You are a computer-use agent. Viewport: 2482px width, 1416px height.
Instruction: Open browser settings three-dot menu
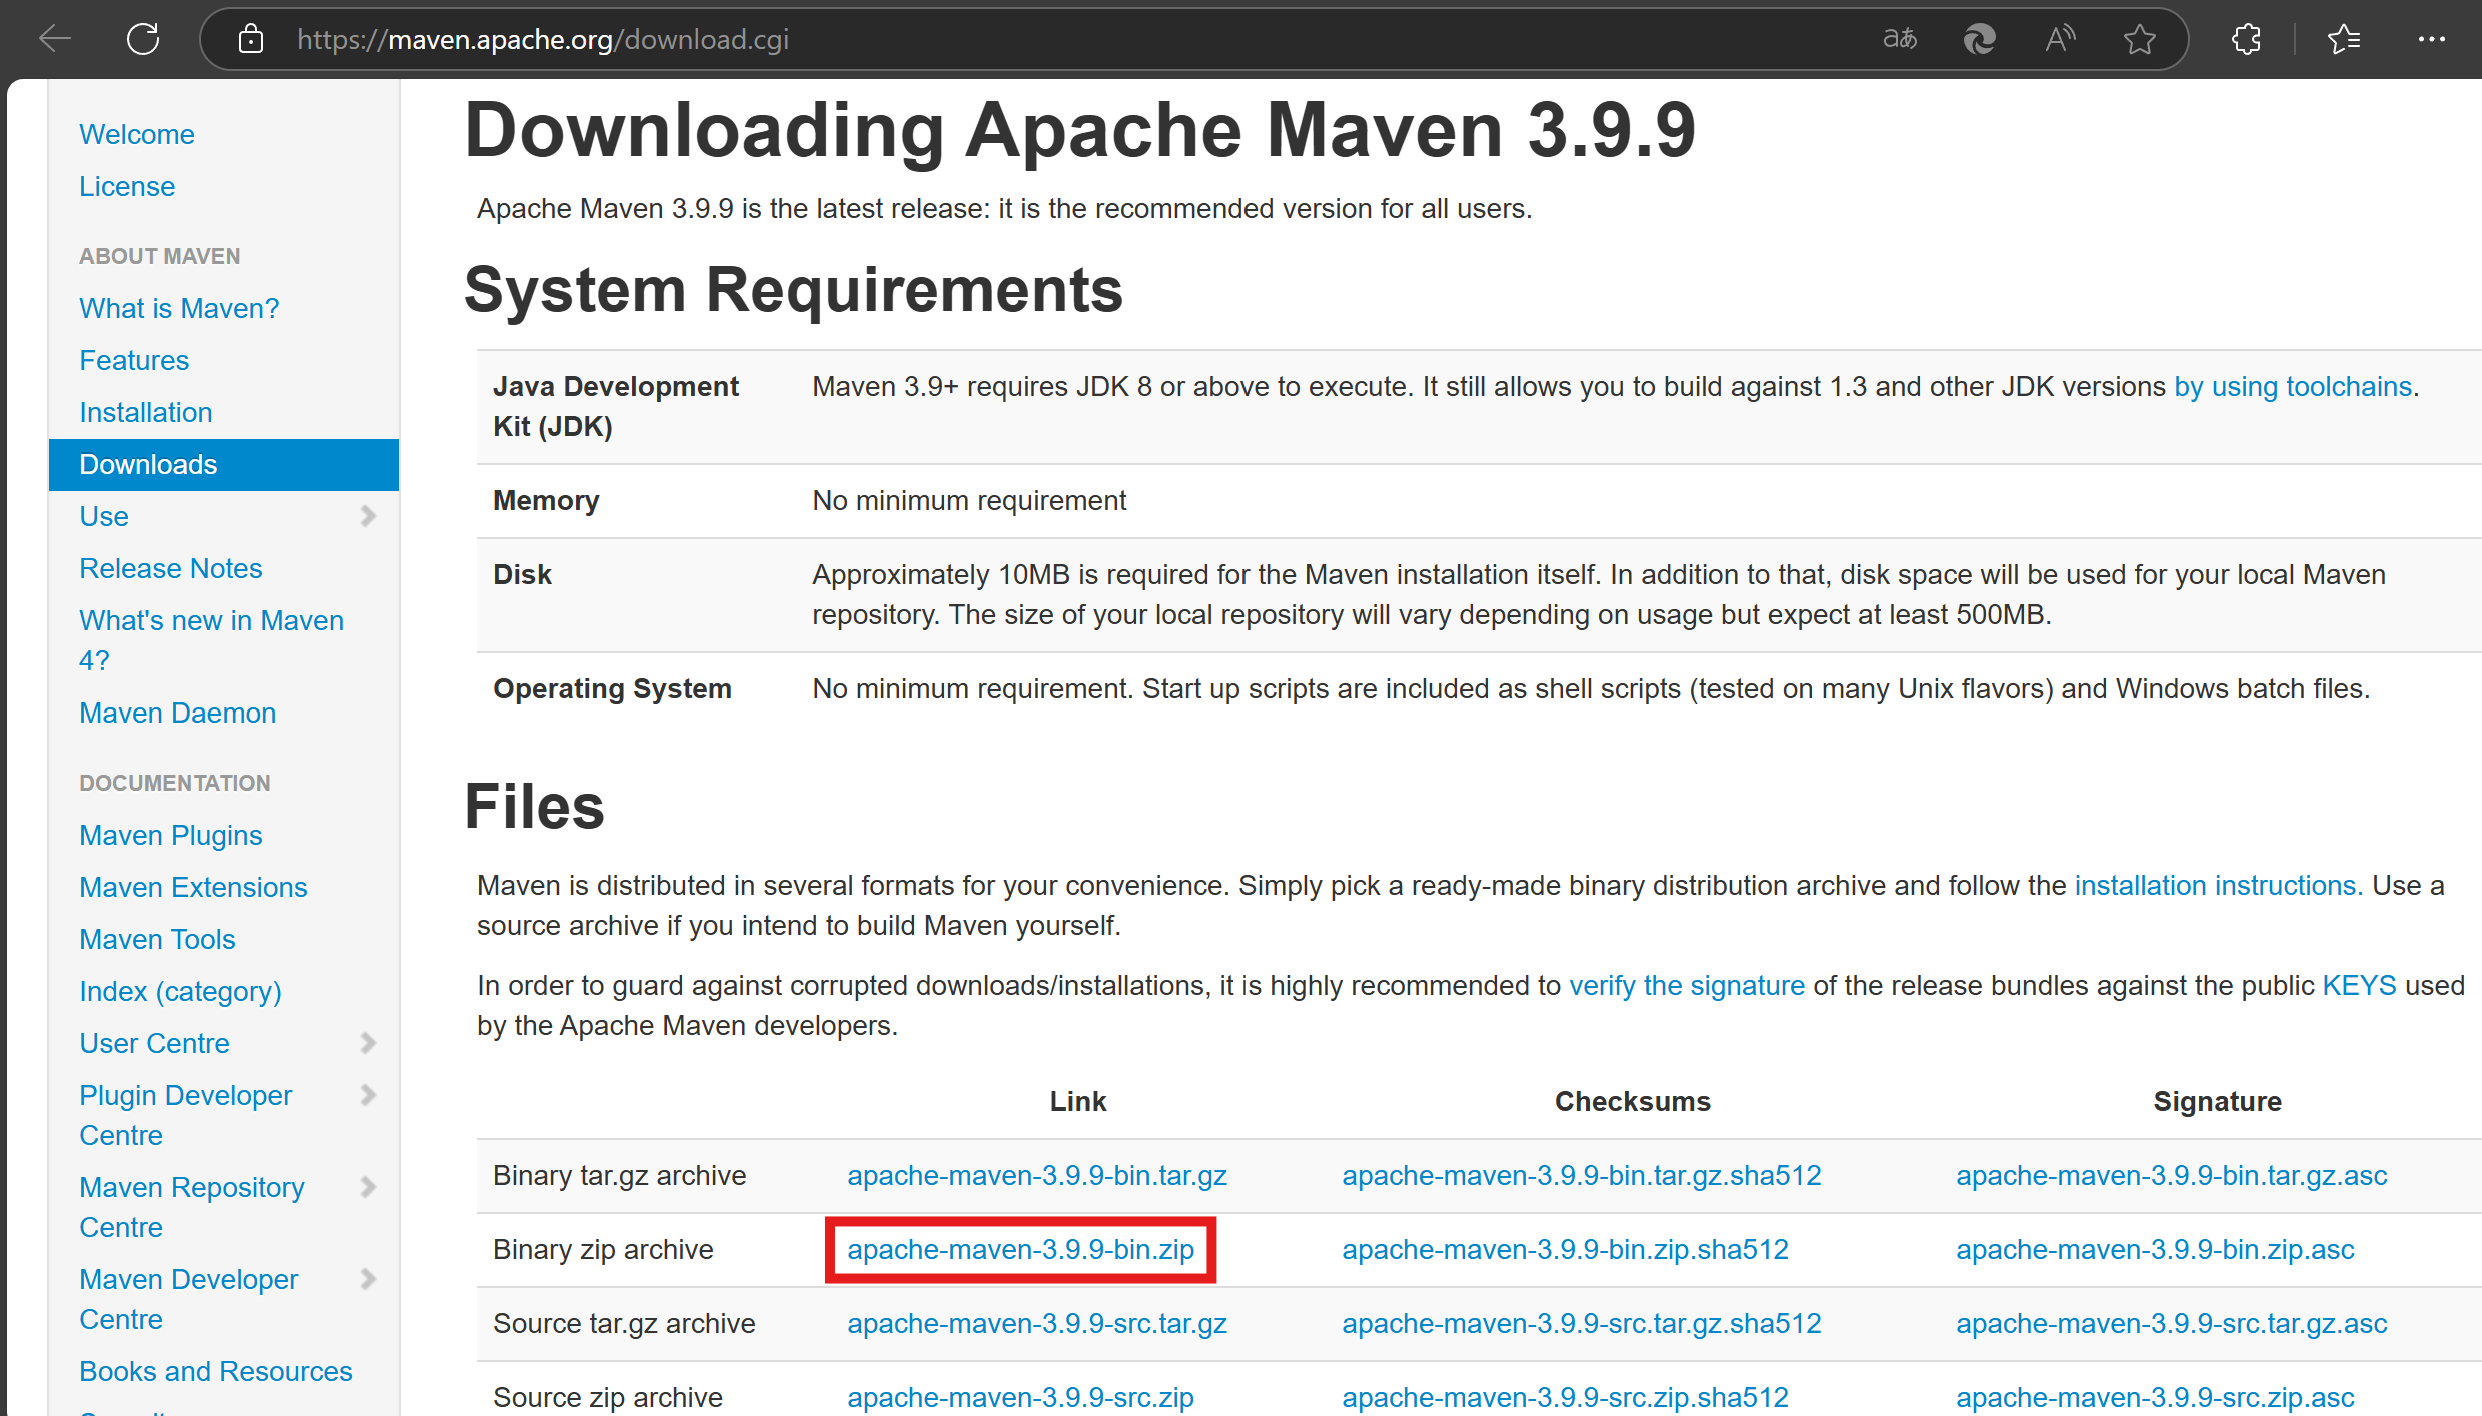click(2431, 39)
